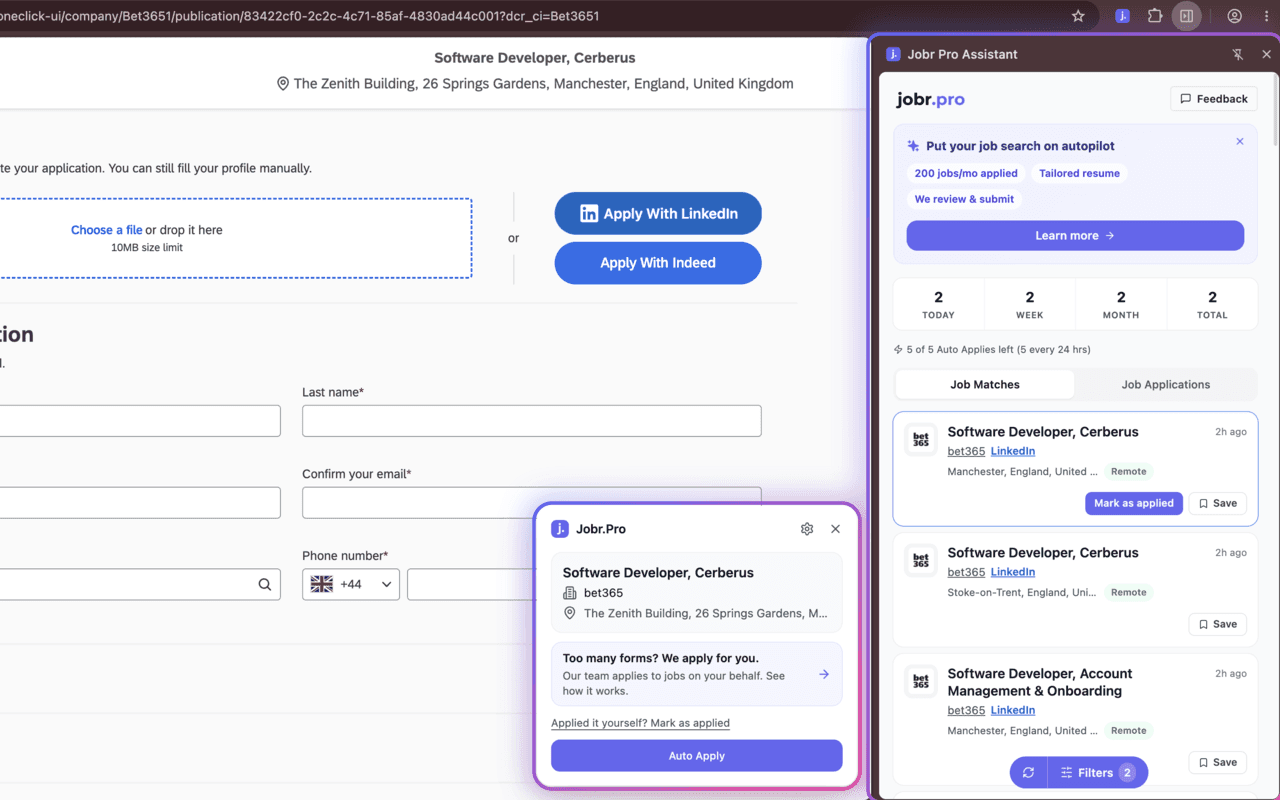
Task: Open bet365 link on the Manchester Cerberus job card
Action: pyautogui.click(x=966, y=451)
